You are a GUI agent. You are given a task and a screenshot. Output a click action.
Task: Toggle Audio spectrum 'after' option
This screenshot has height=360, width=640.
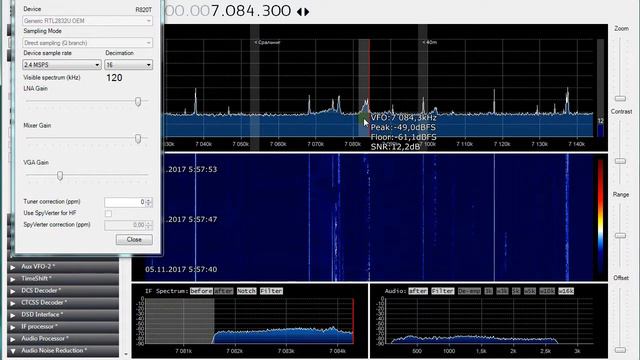[x=418, y=291]
